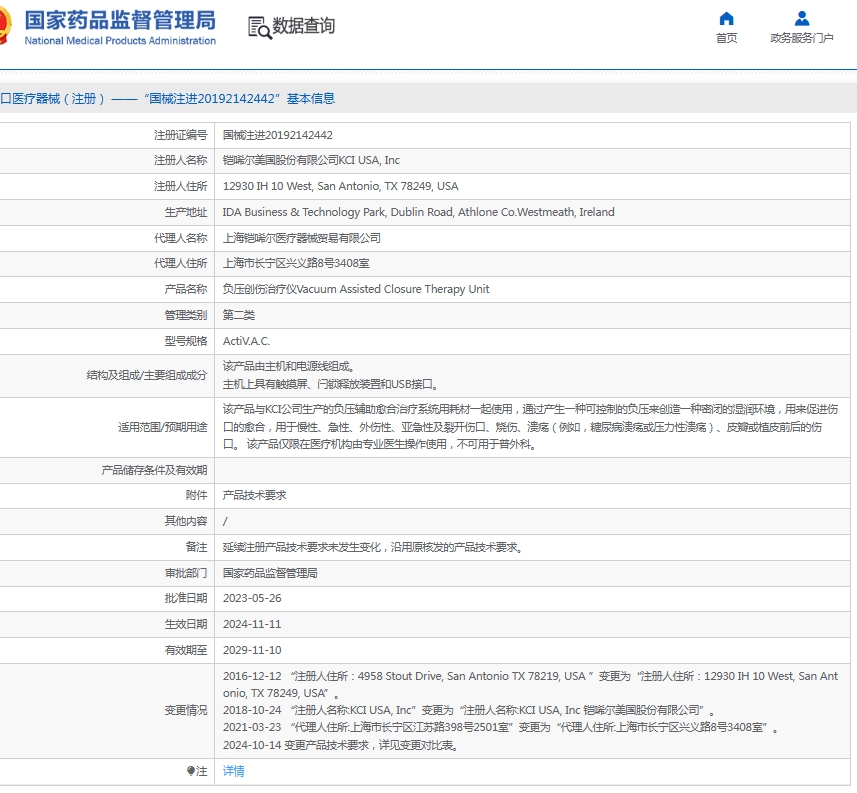Click approval department value 国家药品监督管理局

click(270, 573)
